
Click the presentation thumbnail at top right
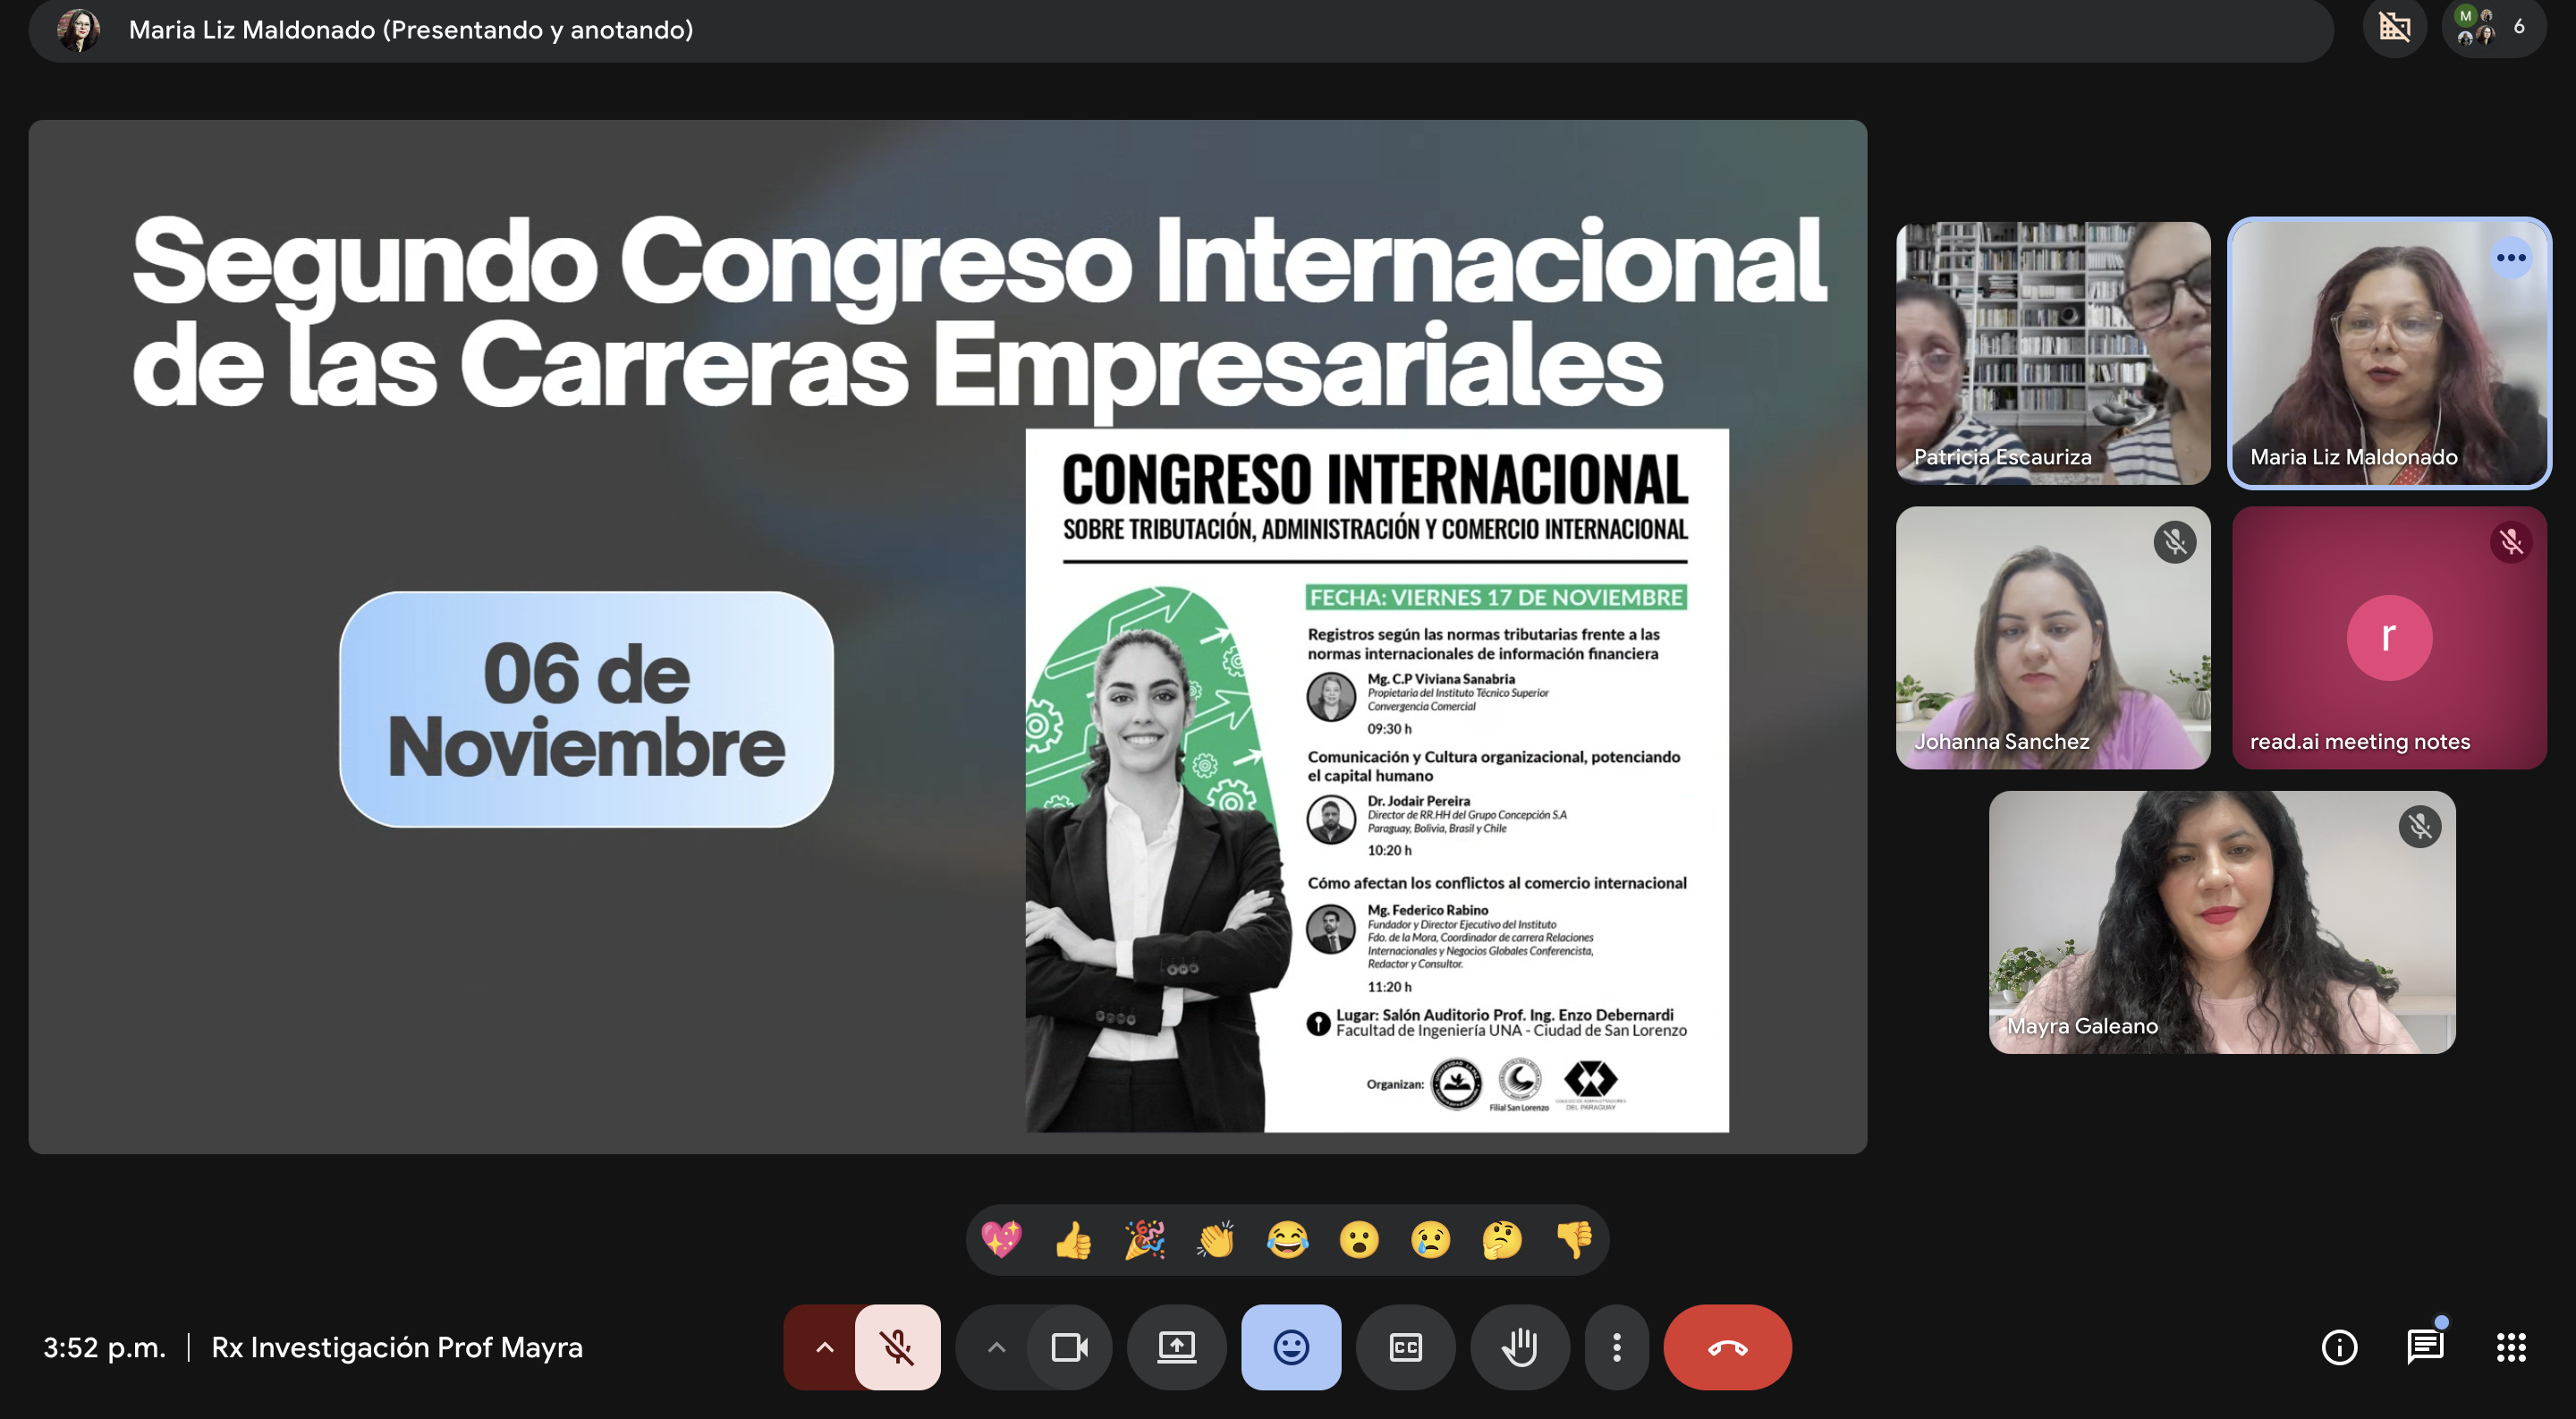(x=2394, y=28)
